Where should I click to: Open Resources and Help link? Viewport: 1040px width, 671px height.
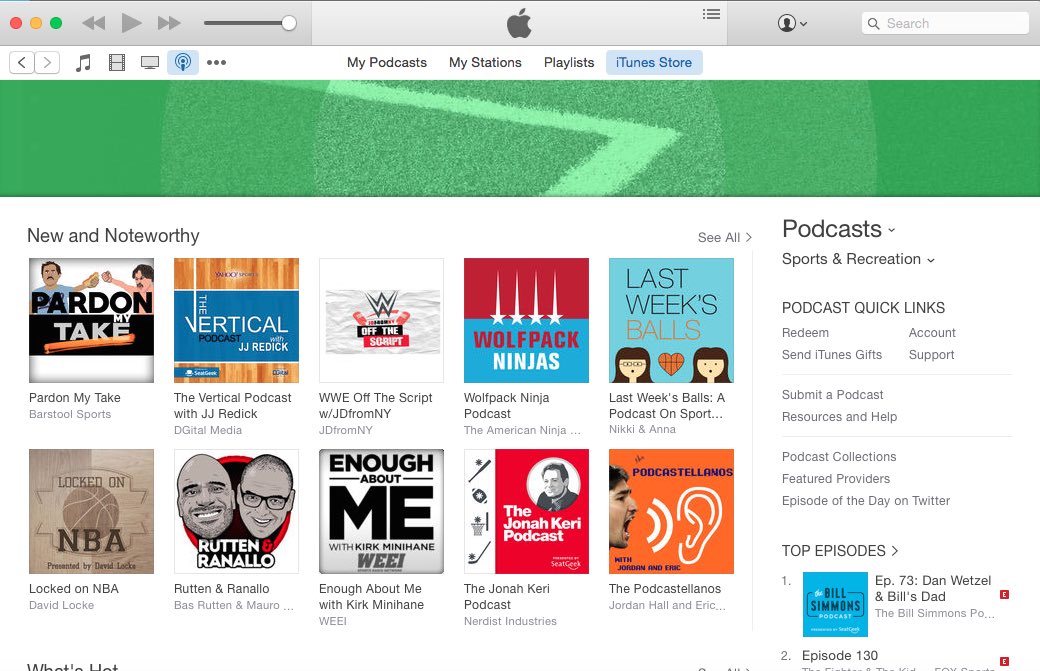[x=839, y=416]
